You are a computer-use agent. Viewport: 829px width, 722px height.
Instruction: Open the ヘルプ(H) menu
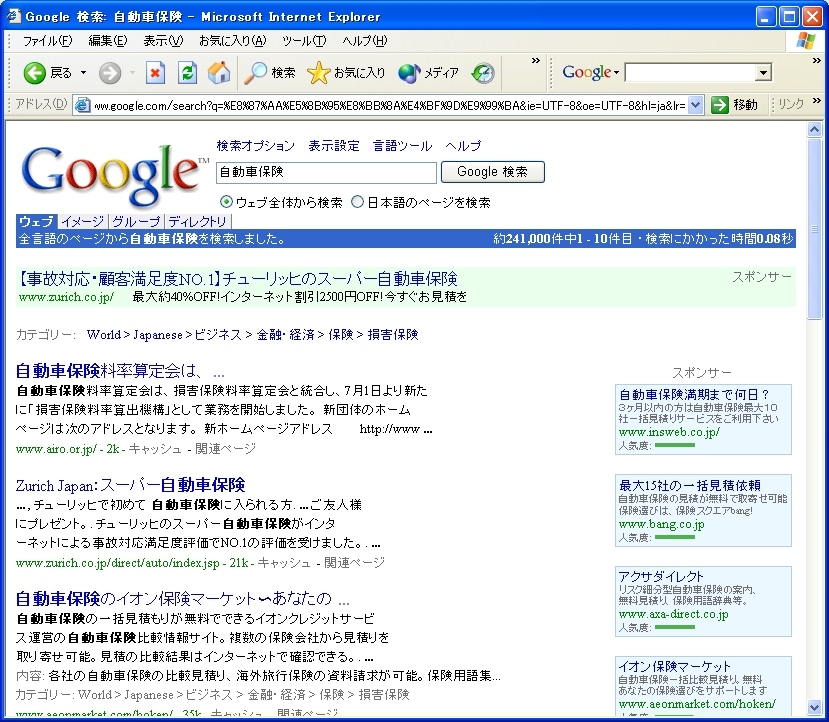pyautogui.click(x=365, y=41)
